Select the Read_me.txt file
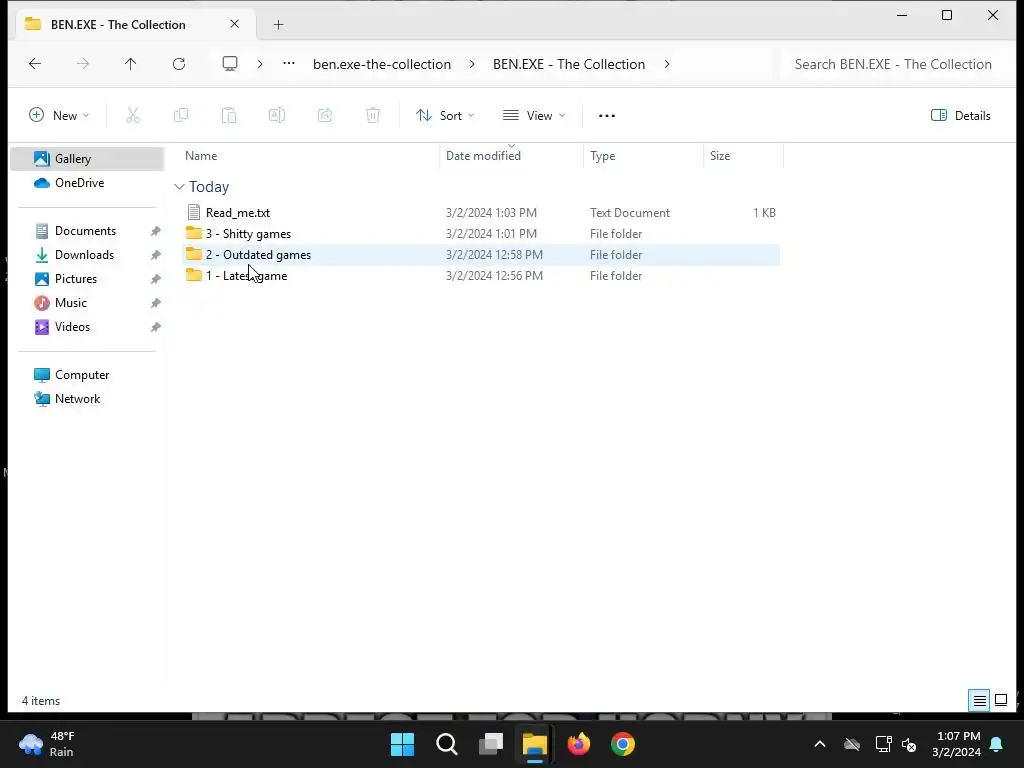Image resolution: width=1024 pixels, height=768 pixels. (x=481, y=213)
